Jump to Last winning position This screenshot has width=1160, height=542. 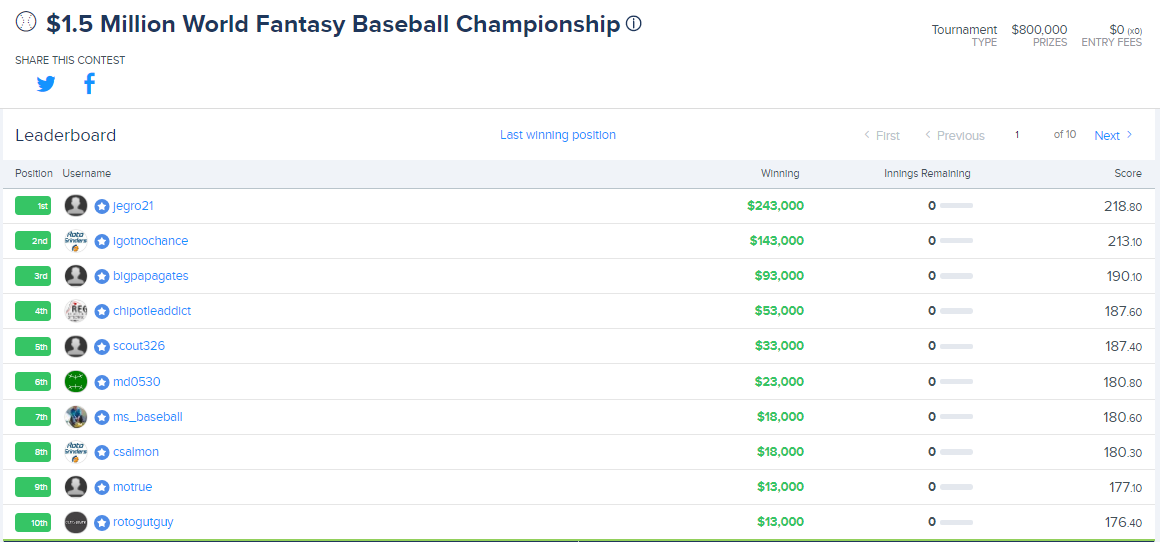[x=558, y=135]
